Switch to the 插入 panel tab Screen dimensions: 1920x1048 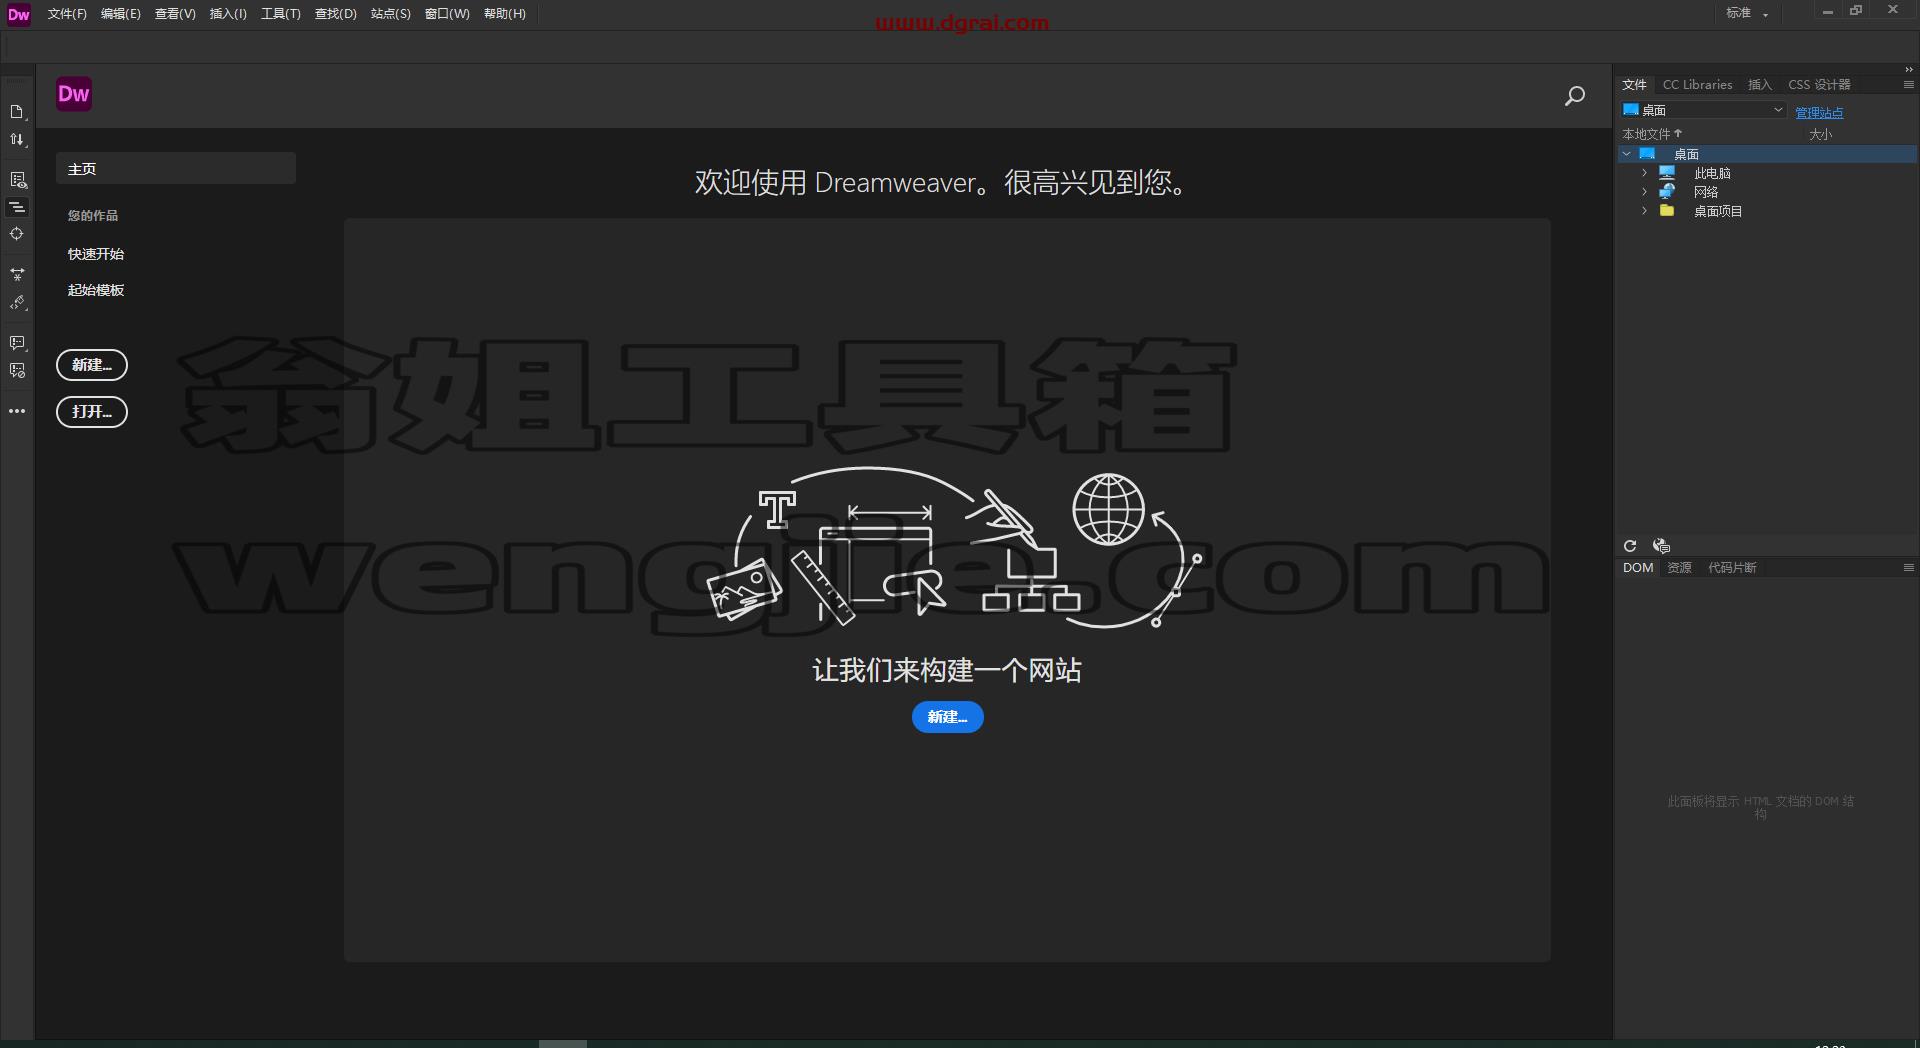coord(1760,85)
